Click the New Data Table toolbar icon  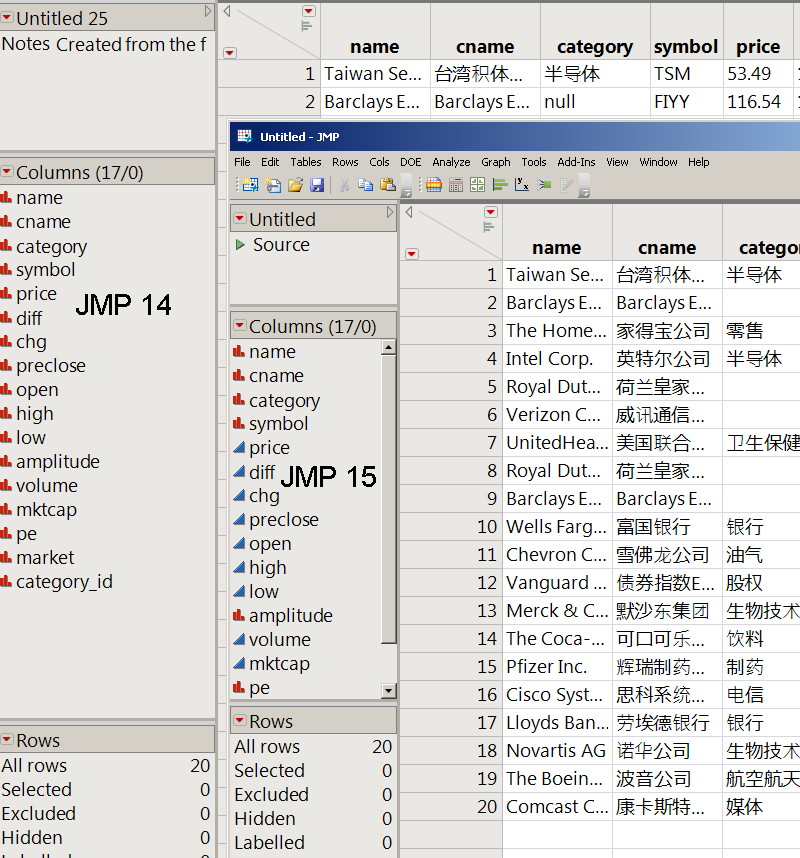tap(249, 185)
